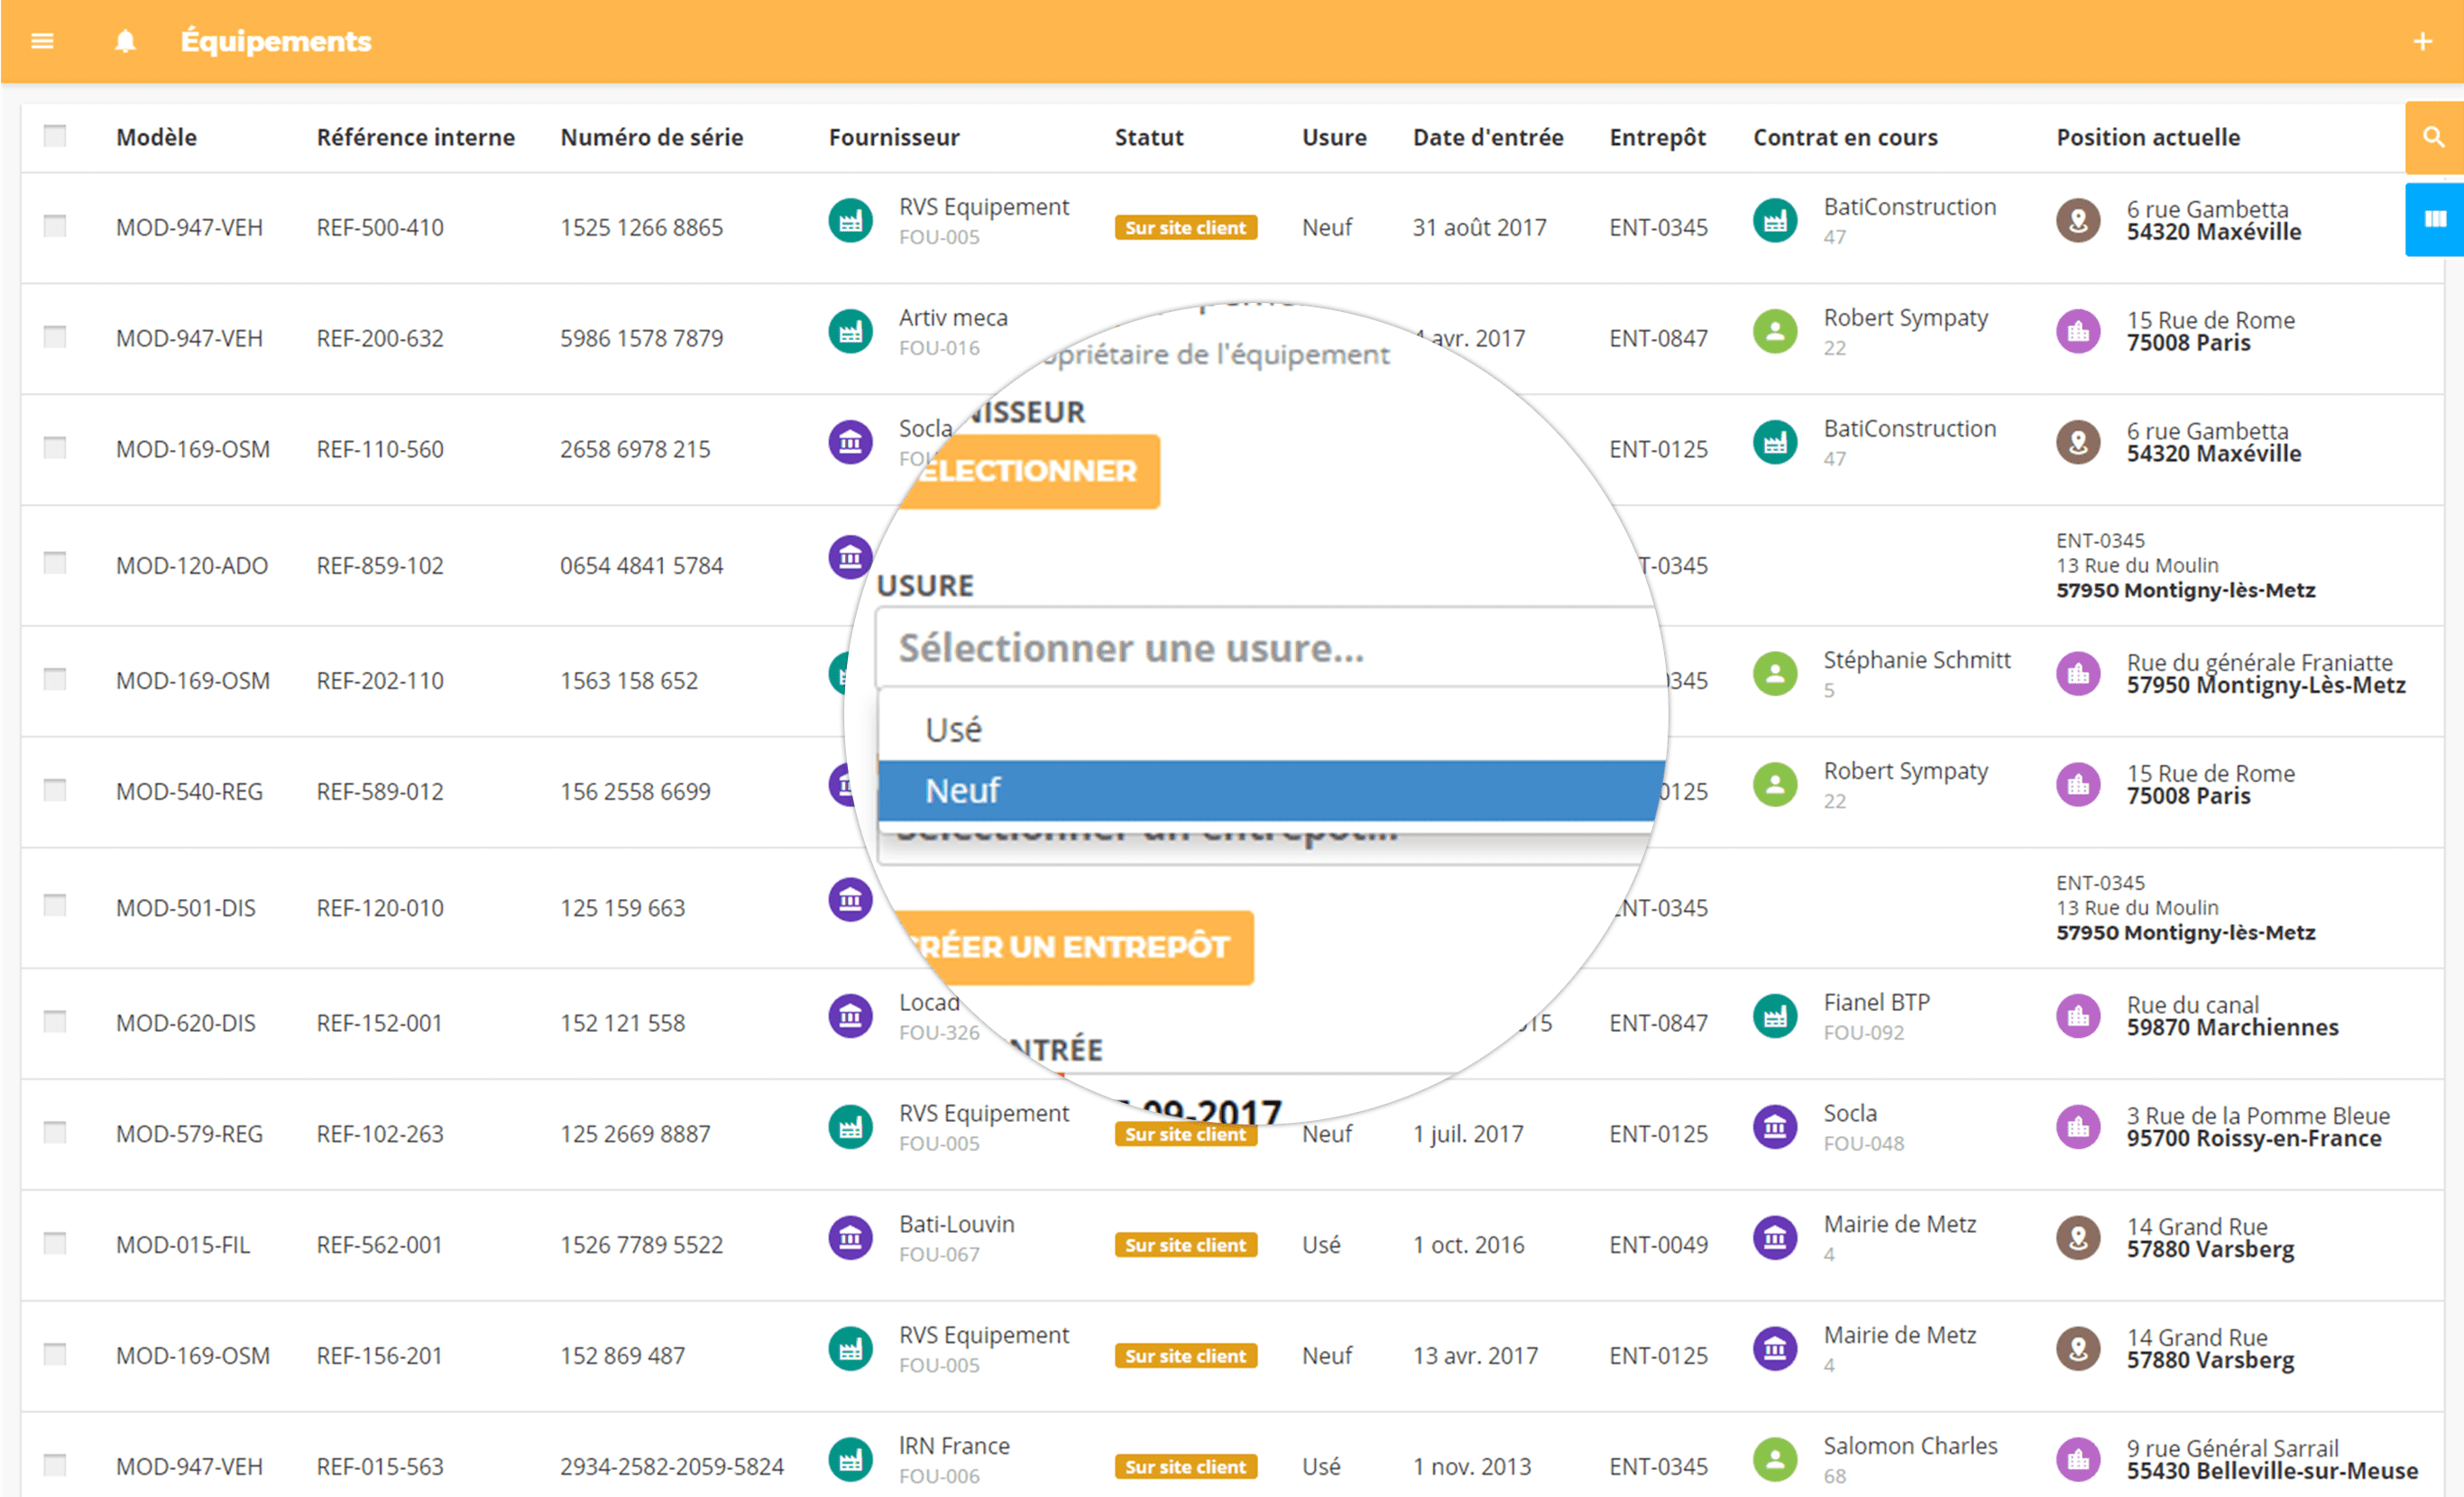The image size is (2464, 1497).
Task: Click Robert Sympaty contract avatar in ENT-0847 row
Action: coord(1775,331)
